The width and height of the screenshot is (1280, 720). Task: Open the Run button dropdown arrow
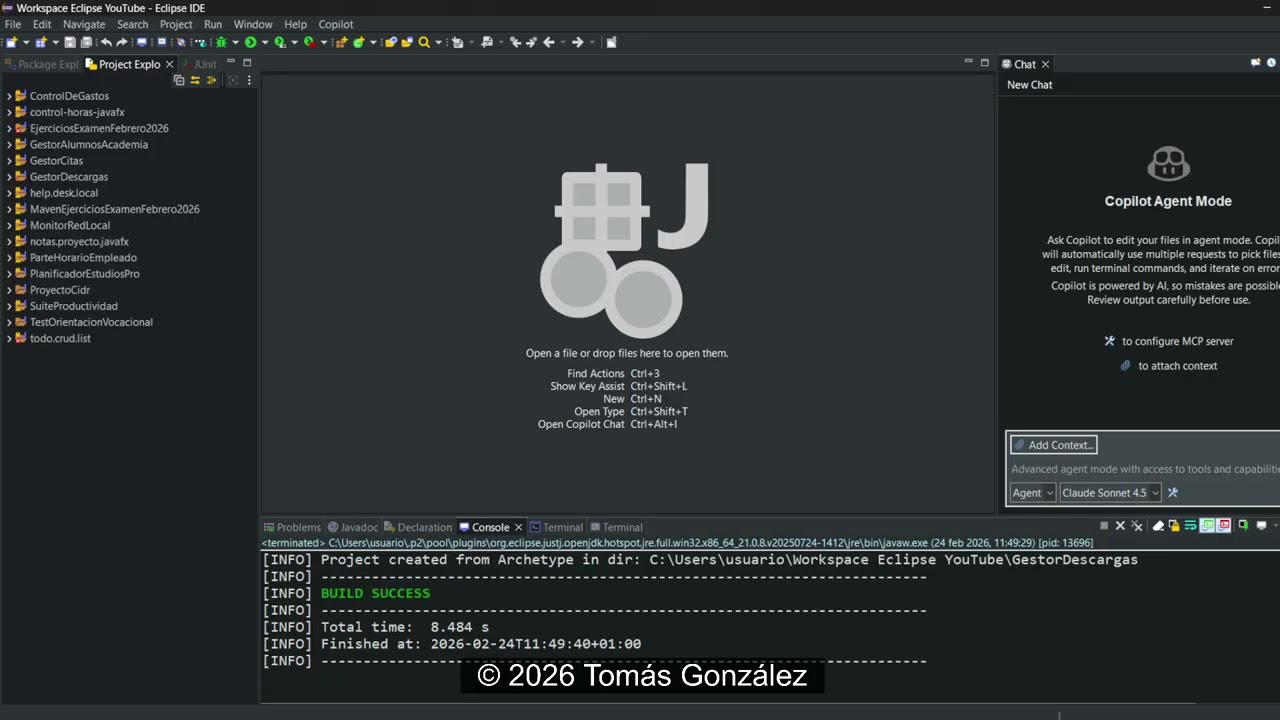[264, 42]
